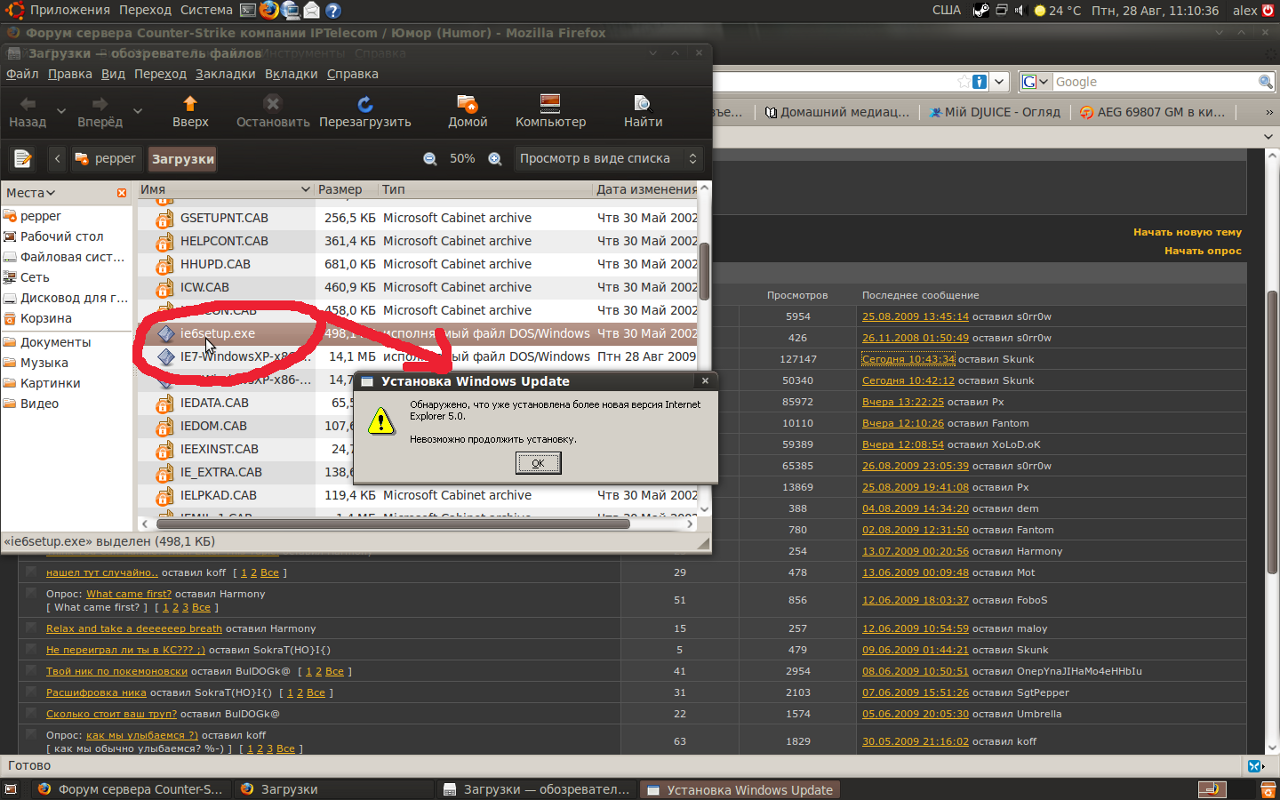Open the Google search engine selector dropdown
1280x800 pixels.
point(1036,82)
